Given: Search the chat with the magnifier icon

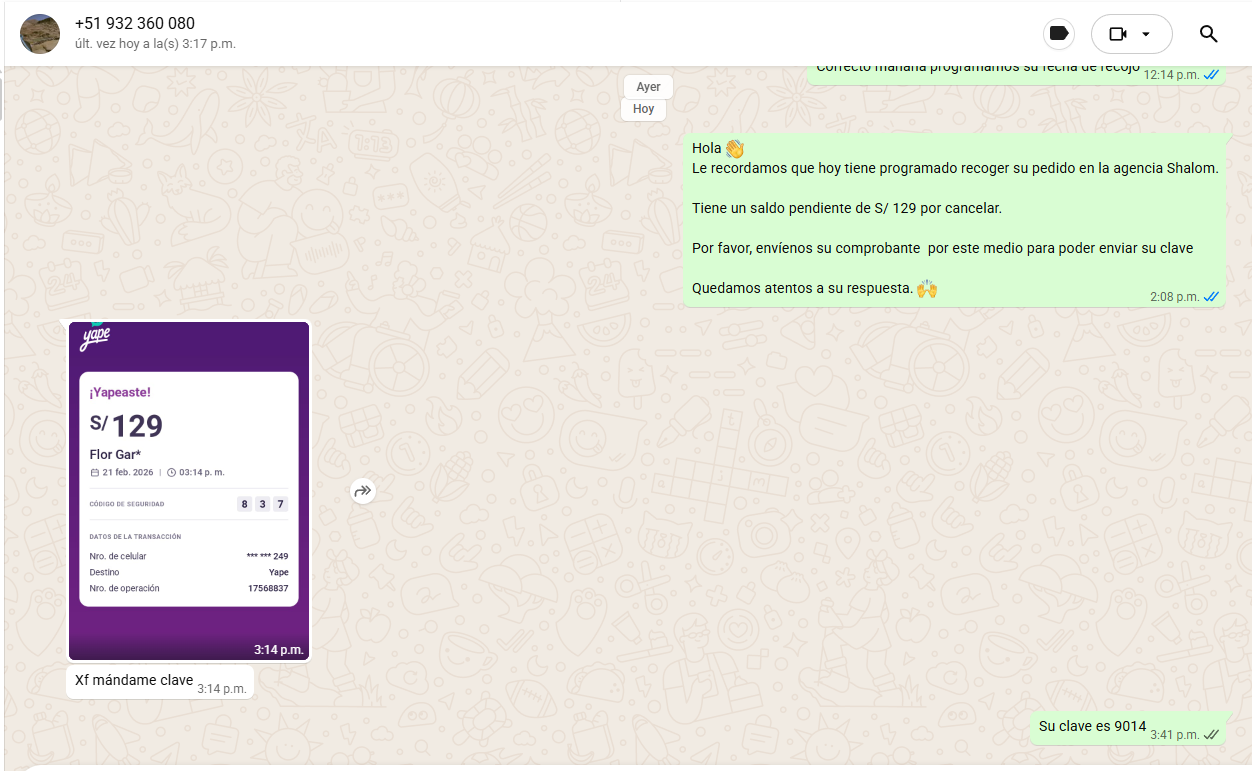Looking at the screenshot, I should pyautogui.click(x=1208, y=34).
